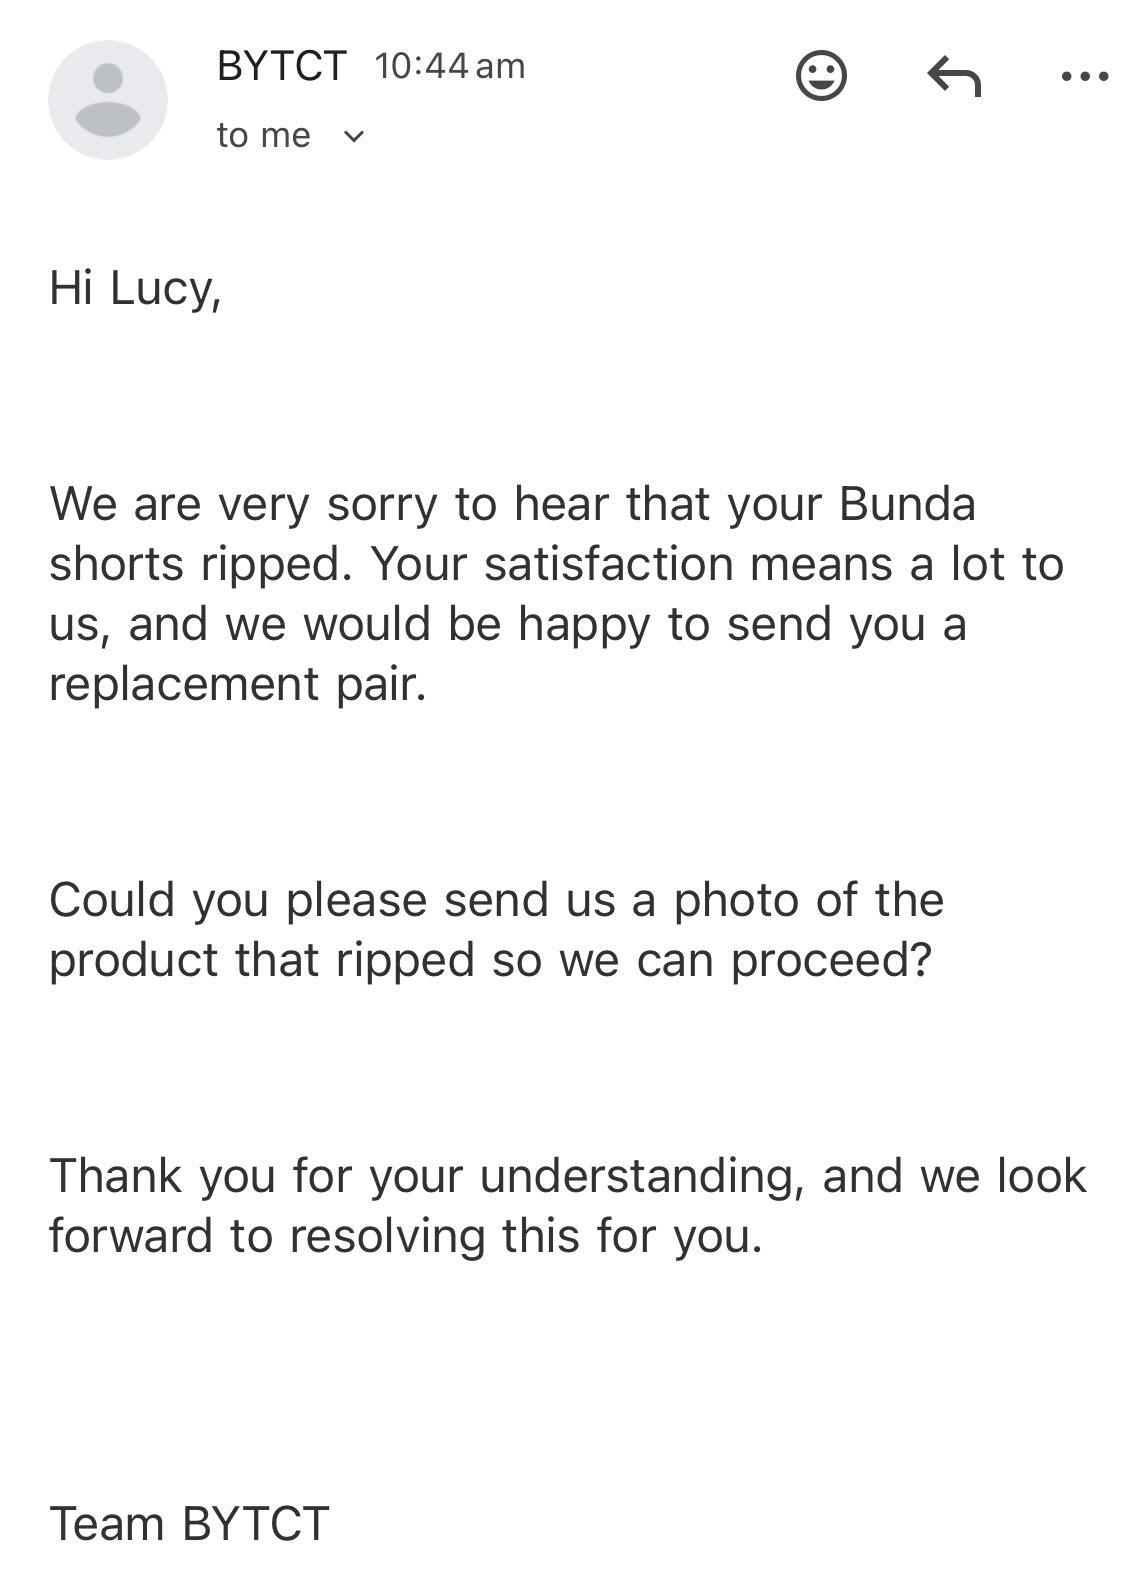Click the word "understanding," in the closing paragraph
Viewport: 1137px width, 1574px height.
[642, 1176]
